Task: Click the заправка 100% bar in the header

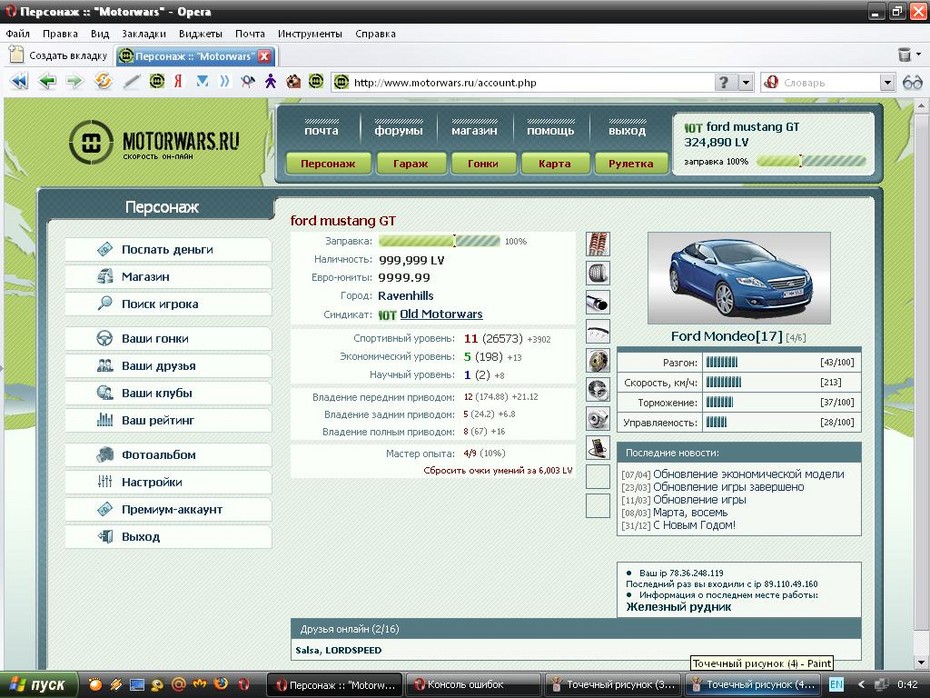Action: [x=811, y=161]
